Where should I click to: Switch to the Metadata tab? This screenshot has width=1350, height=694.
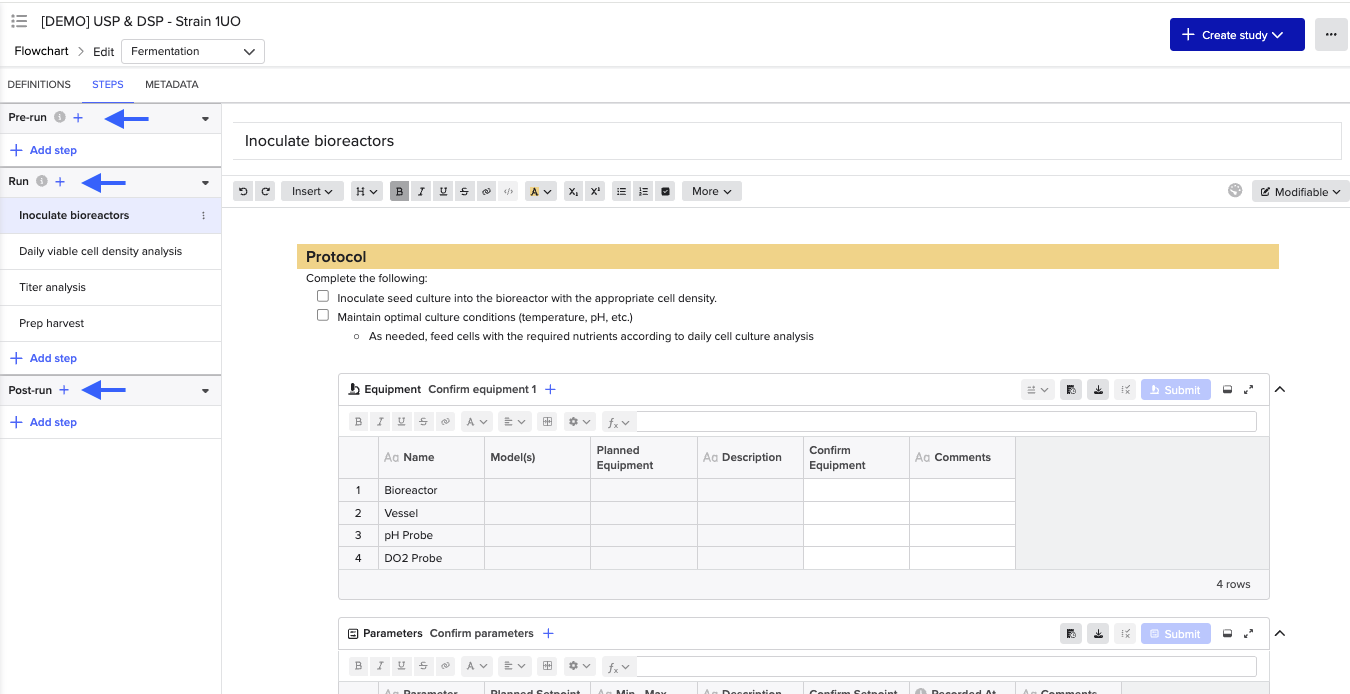[171, 85]
